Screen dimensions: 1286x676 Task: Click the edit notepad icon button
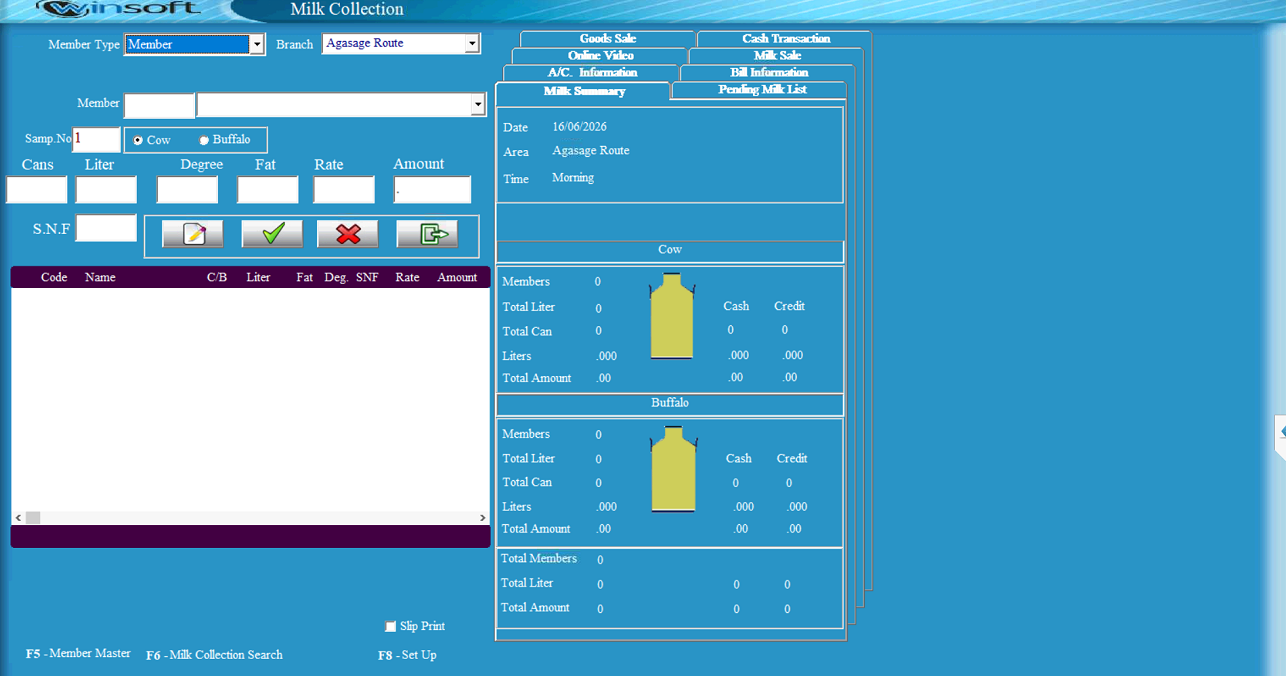click(192, 234)
